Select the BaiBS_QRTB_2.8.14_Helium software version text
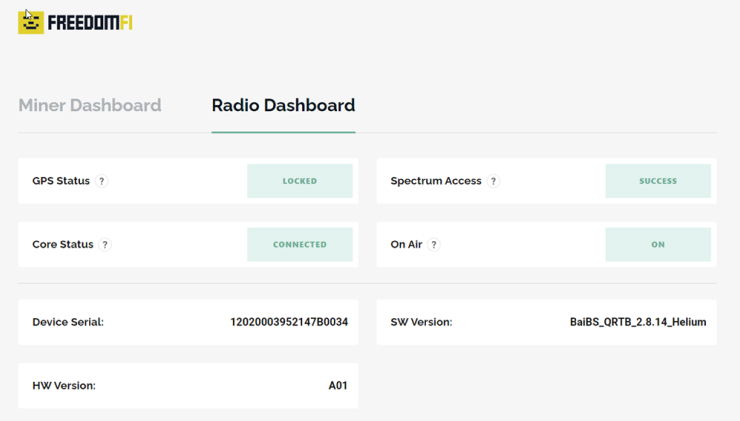The image size is (740, 421). coord(638,322)
